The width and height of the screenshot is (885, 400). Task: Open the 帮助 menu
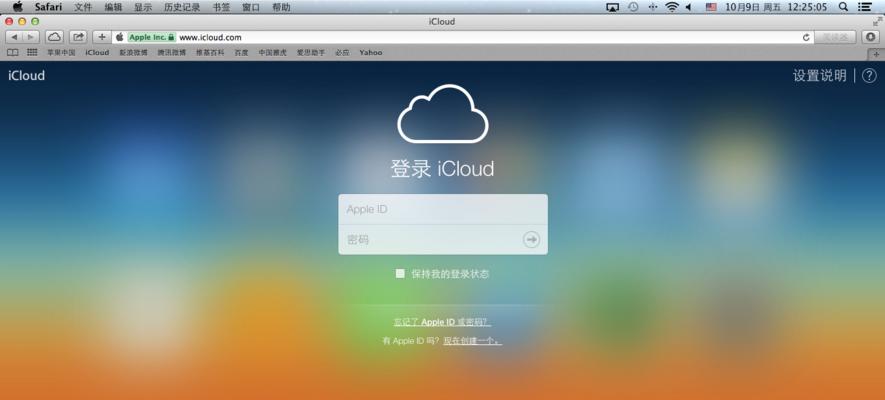281,7
